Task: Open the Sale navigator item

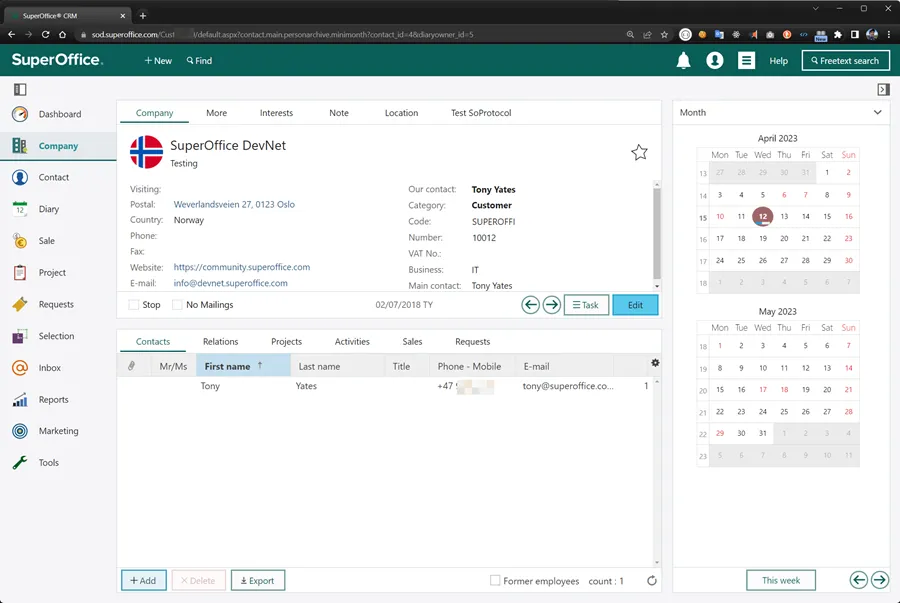Action: [48, 241]
